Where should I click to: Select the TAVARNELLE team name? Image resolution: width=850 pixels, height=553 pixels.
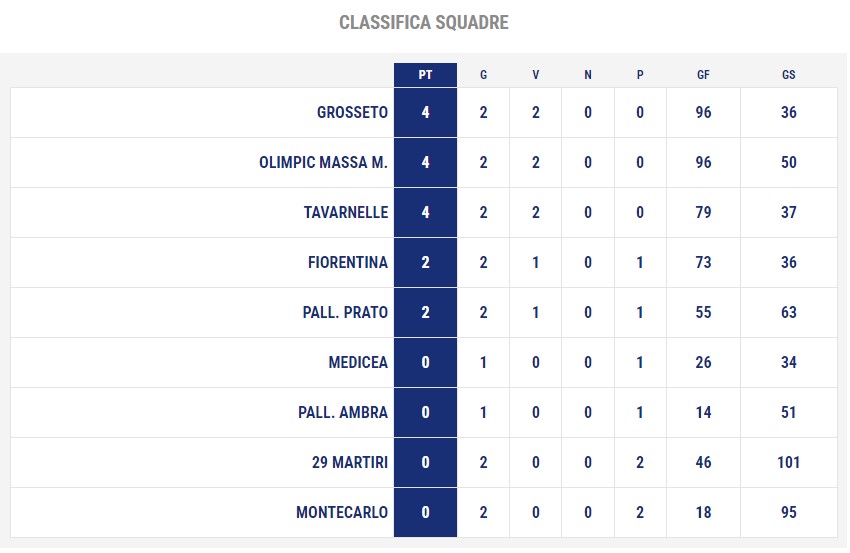tap(346, 212)
